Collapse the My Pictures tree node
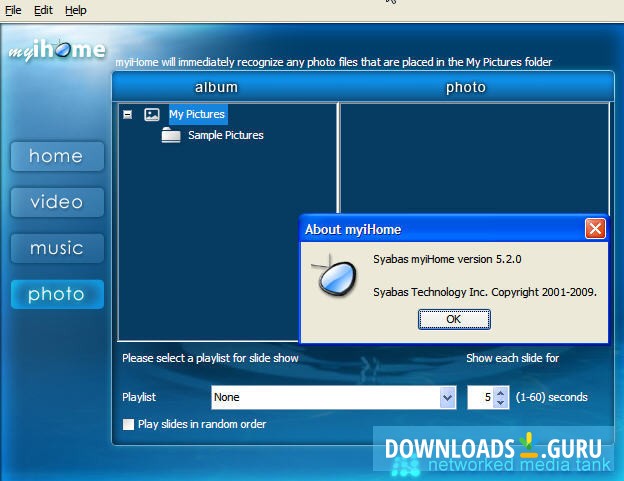The image size is (624, 481). [x=127, y=115]
